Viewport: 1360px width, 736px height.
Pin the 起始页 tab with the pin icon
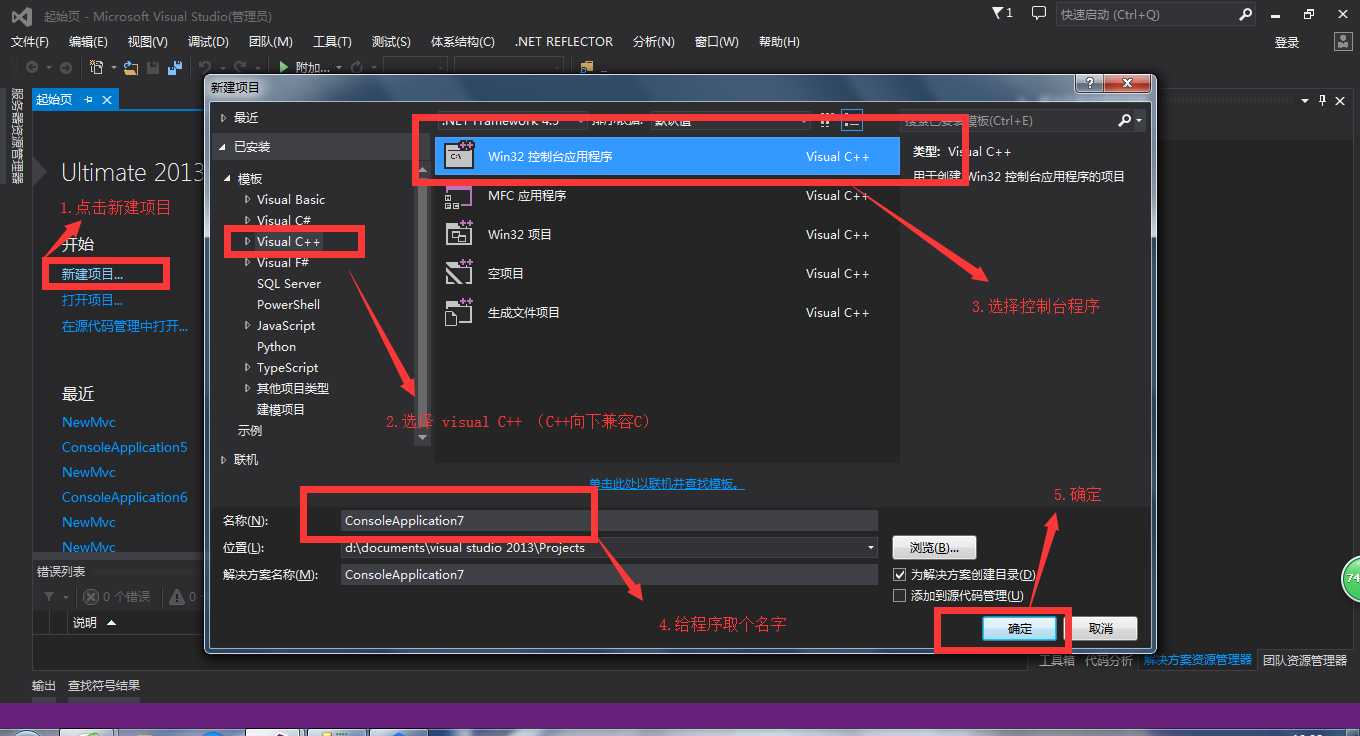[88, 99]
